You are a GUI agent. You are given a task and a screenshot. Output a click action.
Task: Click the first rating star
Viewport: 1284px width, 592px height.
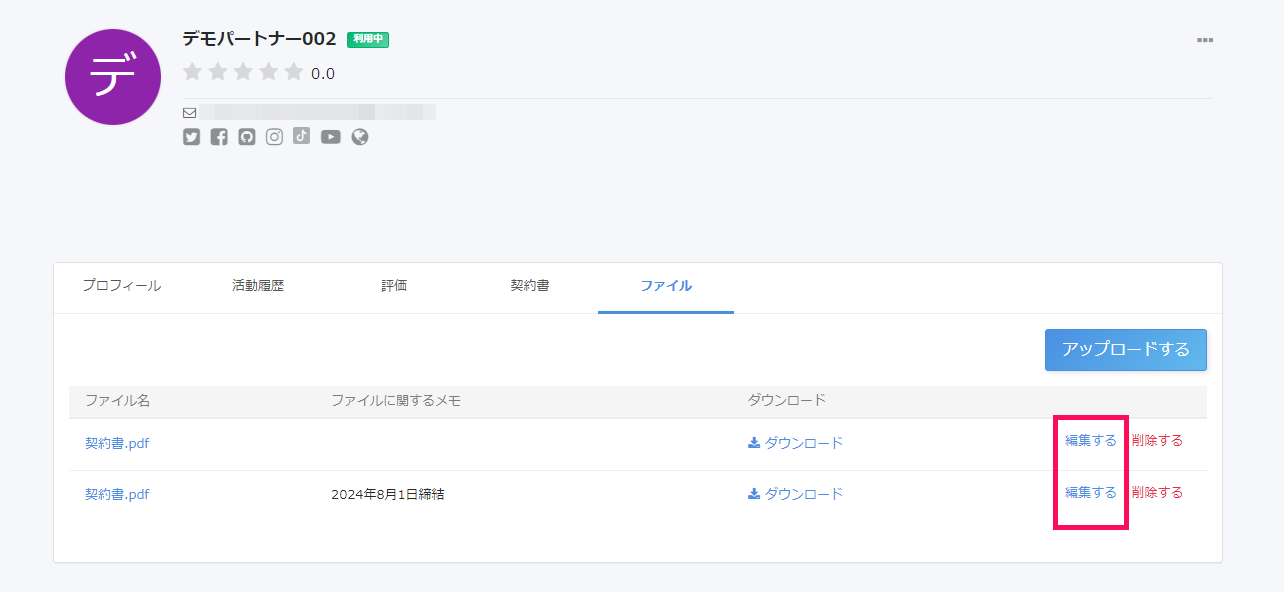click(193, 72)
